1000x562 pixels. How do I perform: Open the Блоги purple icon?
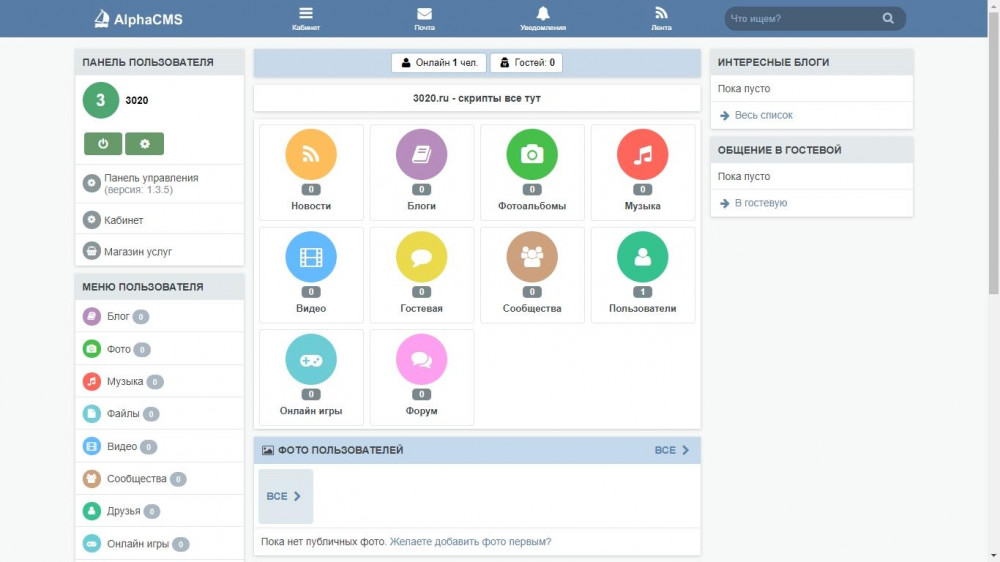click(x=421, y=154)
